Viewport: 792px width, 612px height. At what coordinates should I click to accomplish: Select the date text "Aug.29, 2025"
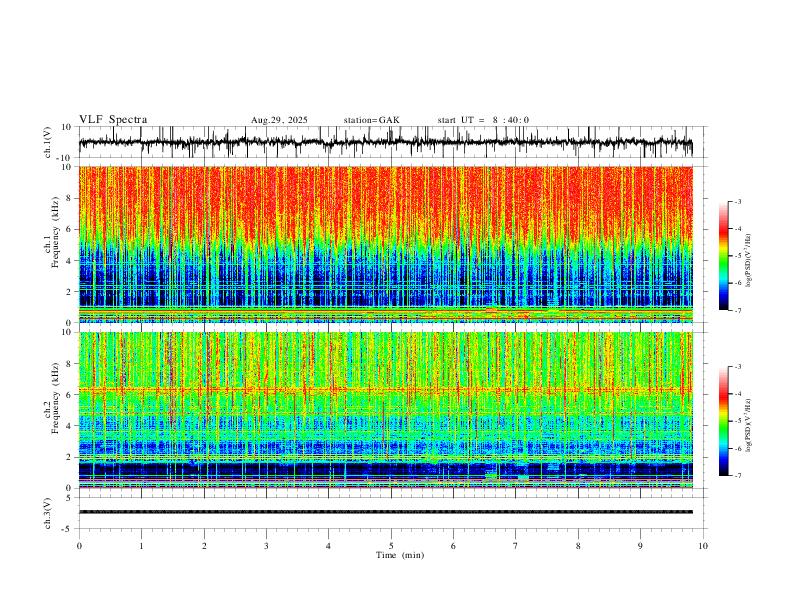[x=279, y=120]
